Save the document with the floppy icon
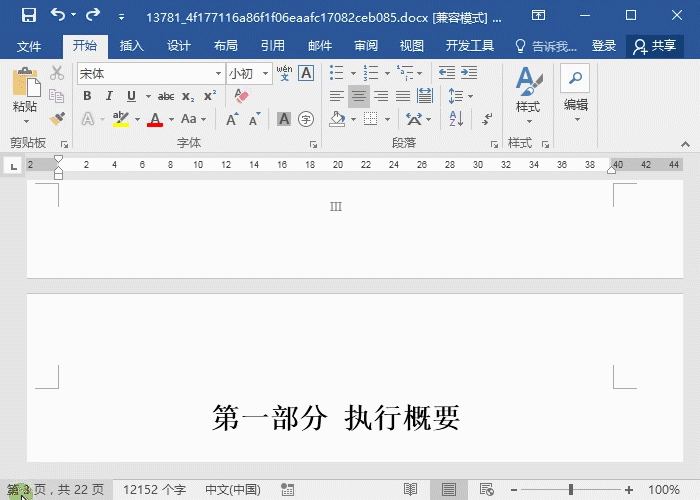700x500 pixels. click(29, 16)
